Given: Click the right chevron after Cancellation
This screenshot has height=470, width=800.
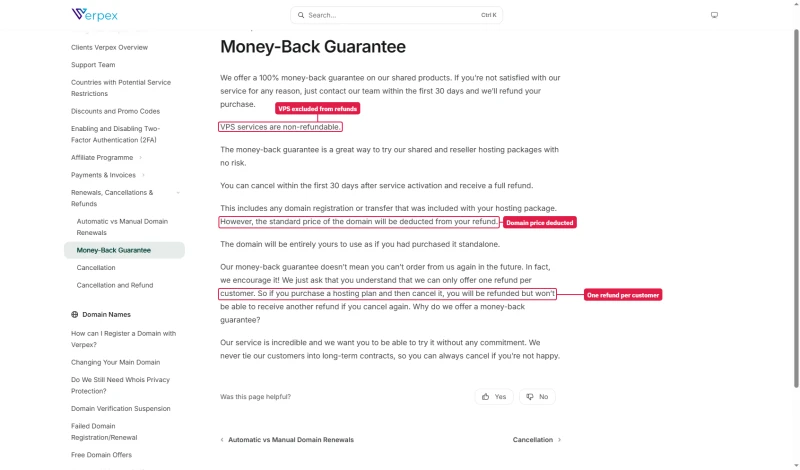Looking at the screenshot, I should pos(559,439).
